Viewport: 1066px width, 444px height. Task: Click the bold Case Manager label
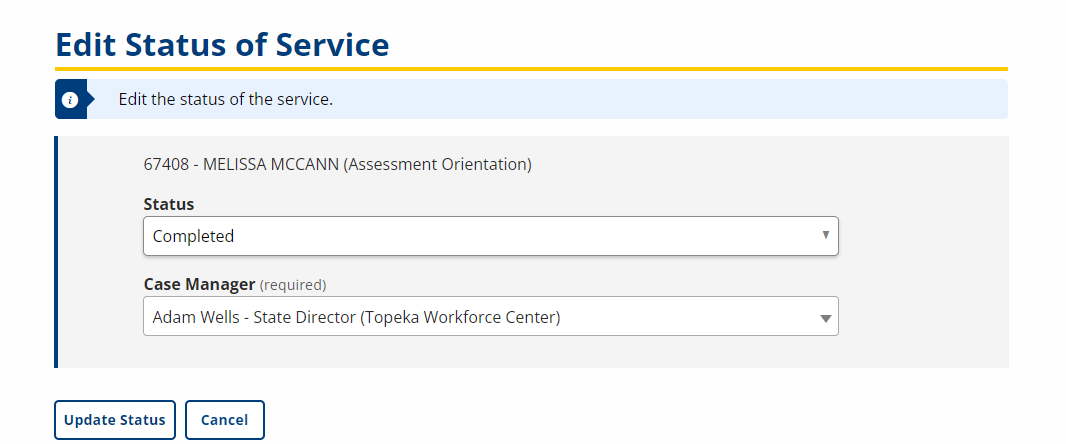[199, 284]
